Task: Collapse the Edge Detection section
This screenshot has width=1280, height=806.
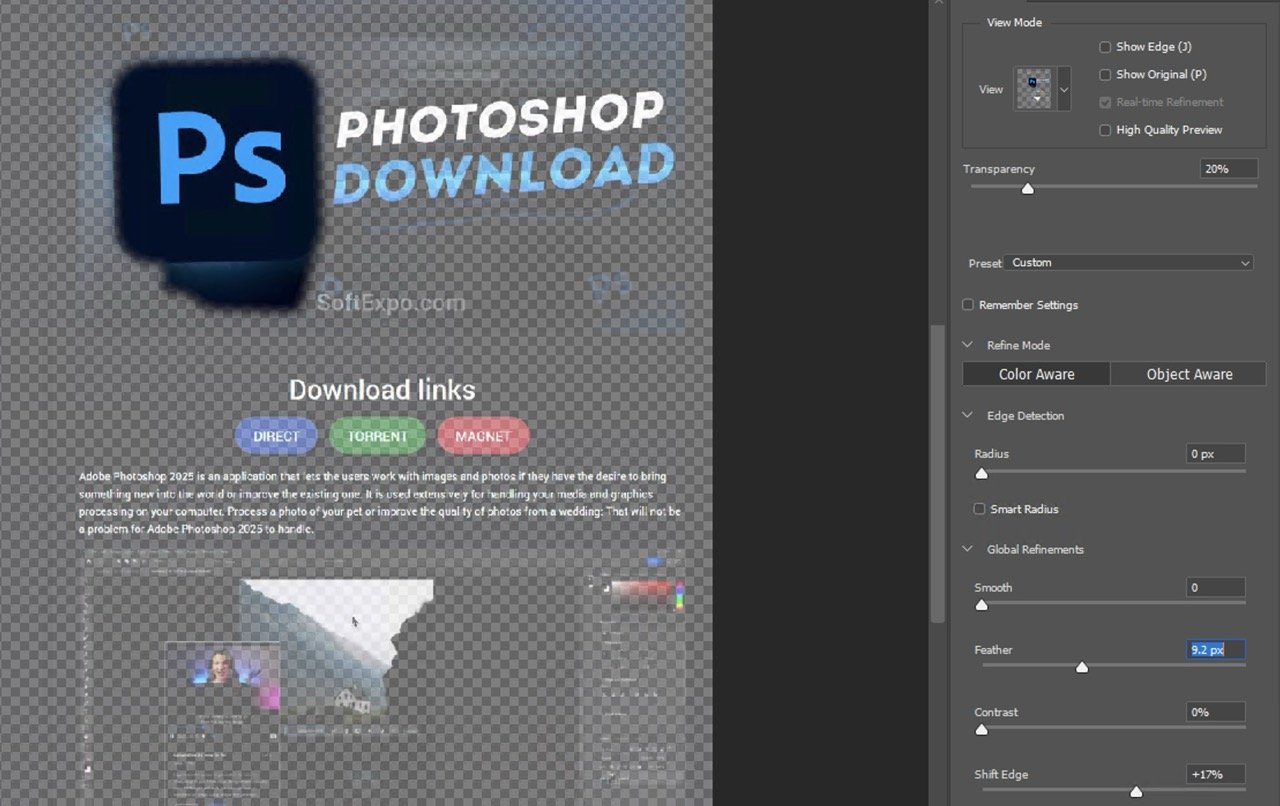Action: [967, 415]
